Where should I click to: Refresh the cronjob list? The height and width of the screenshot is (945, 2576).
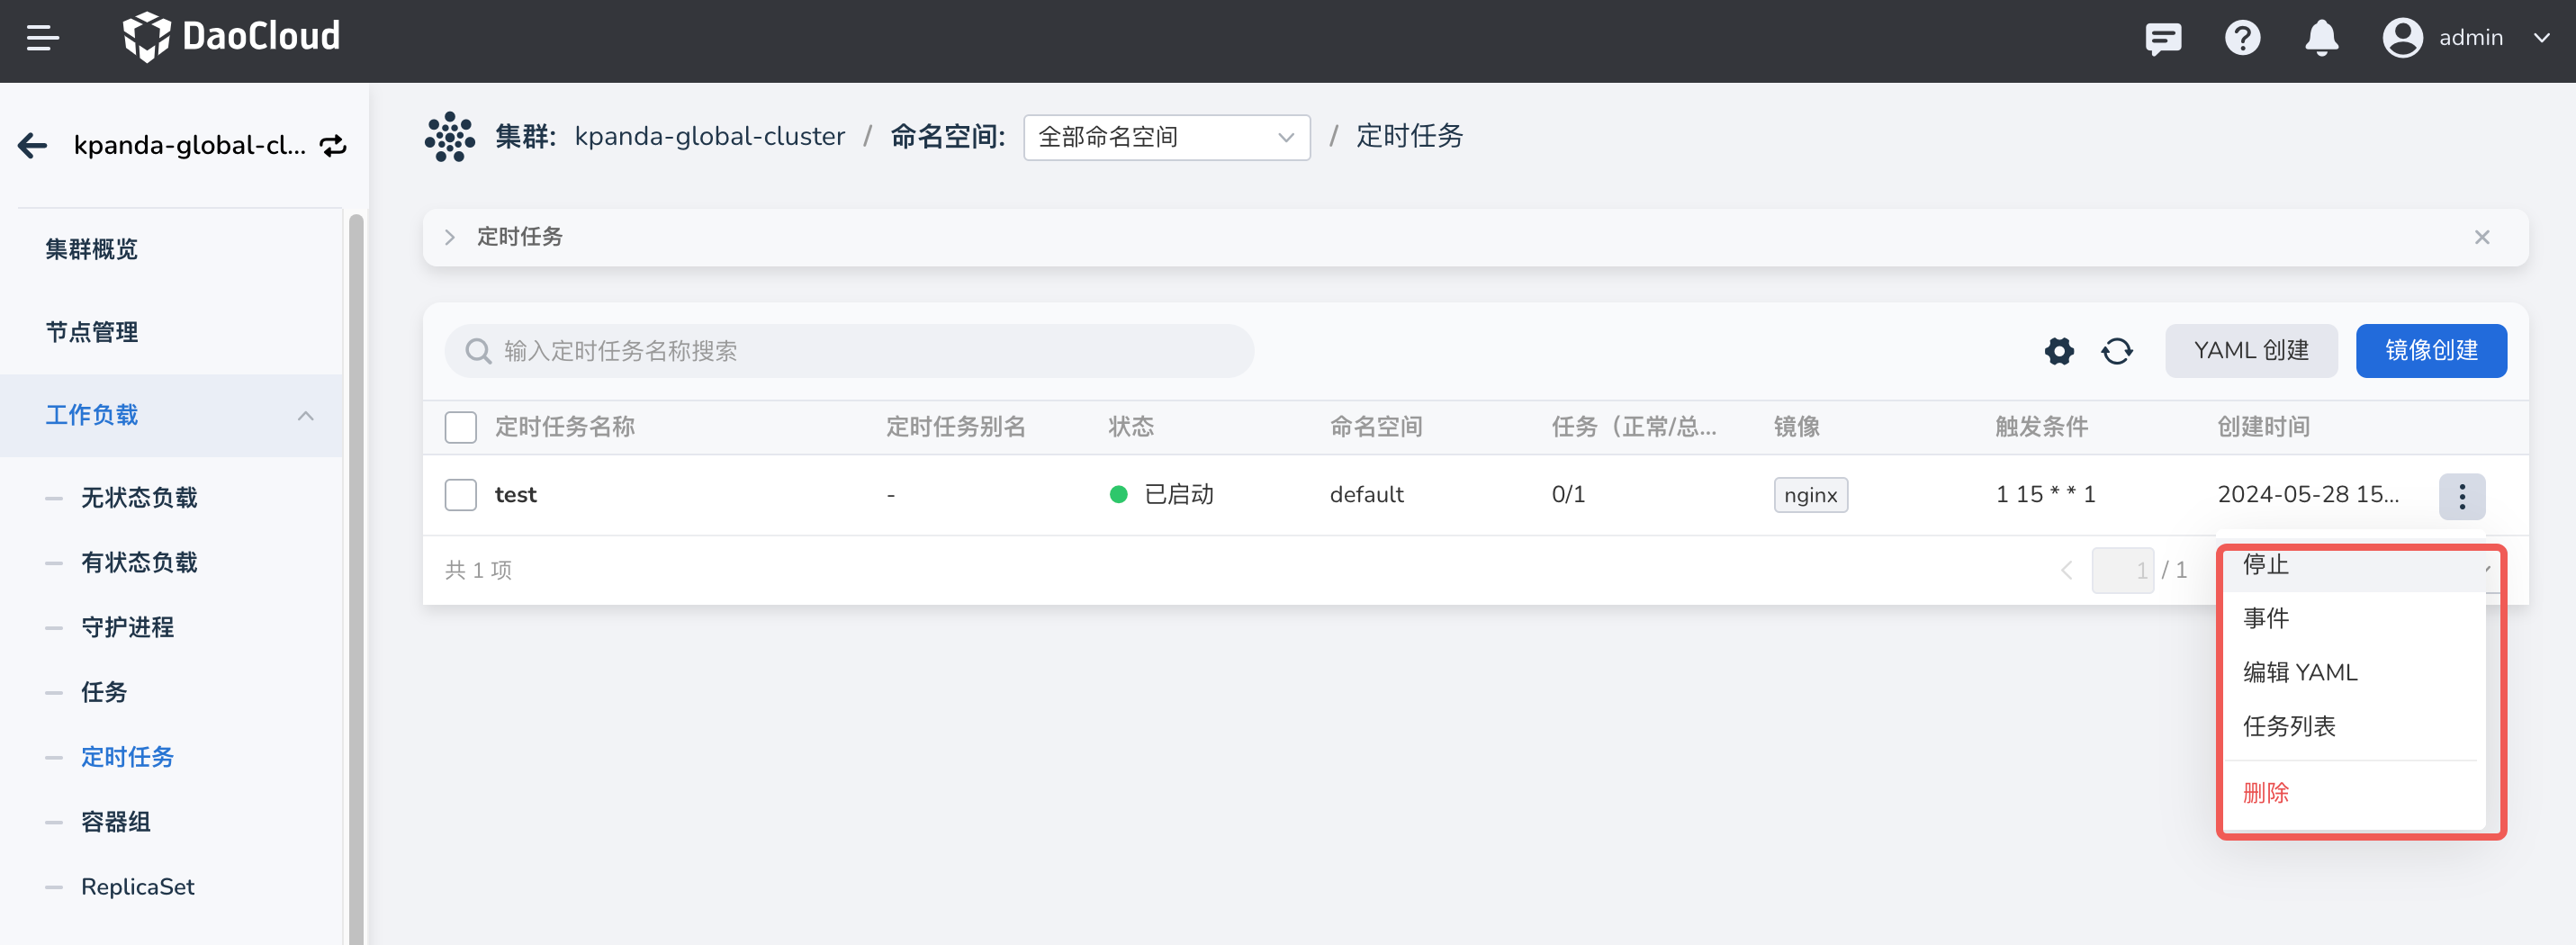(x=2117, y=351)
